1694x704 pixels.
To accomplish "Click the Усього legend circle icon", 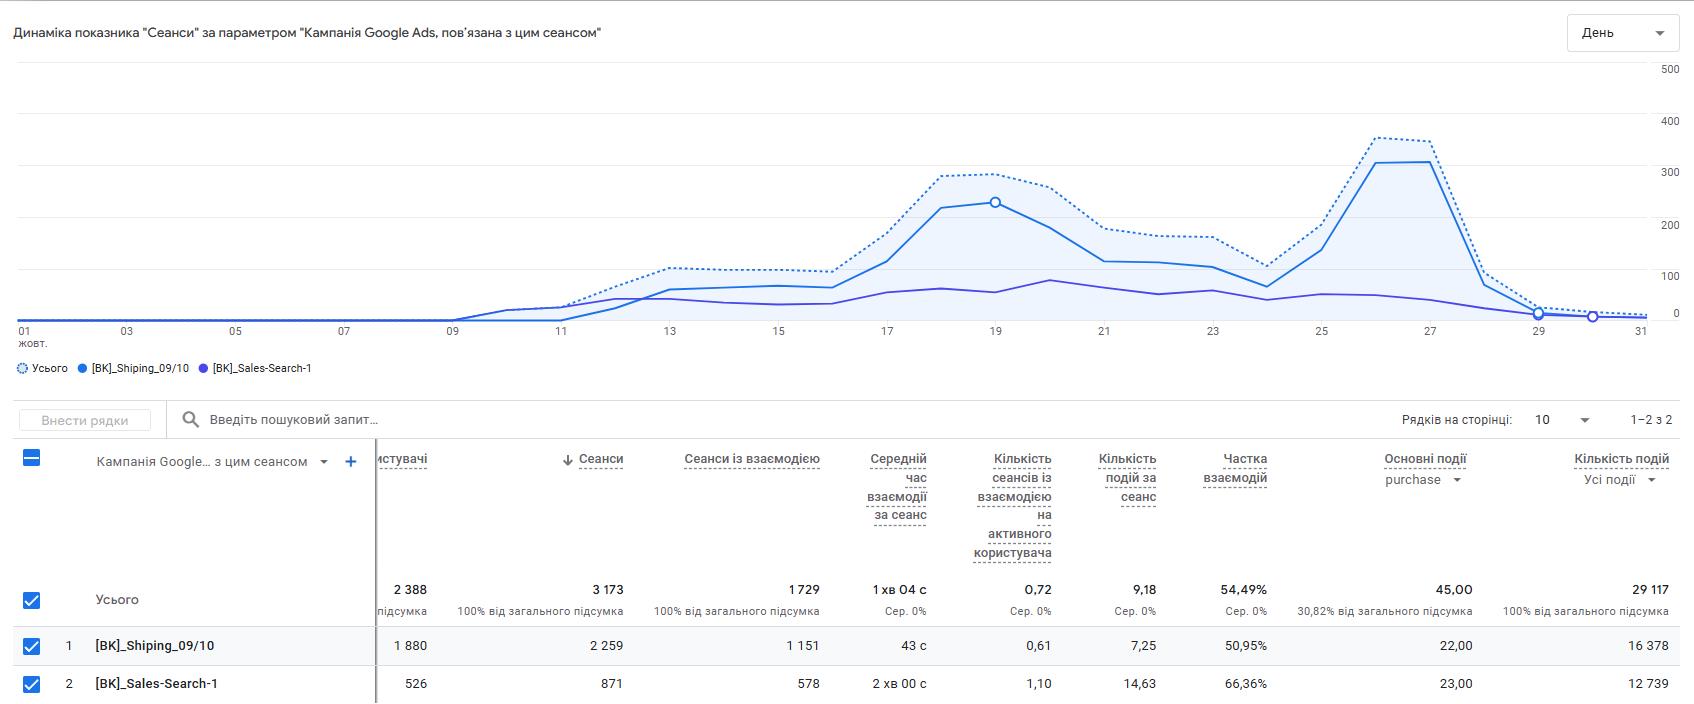I will pos(23,369).
